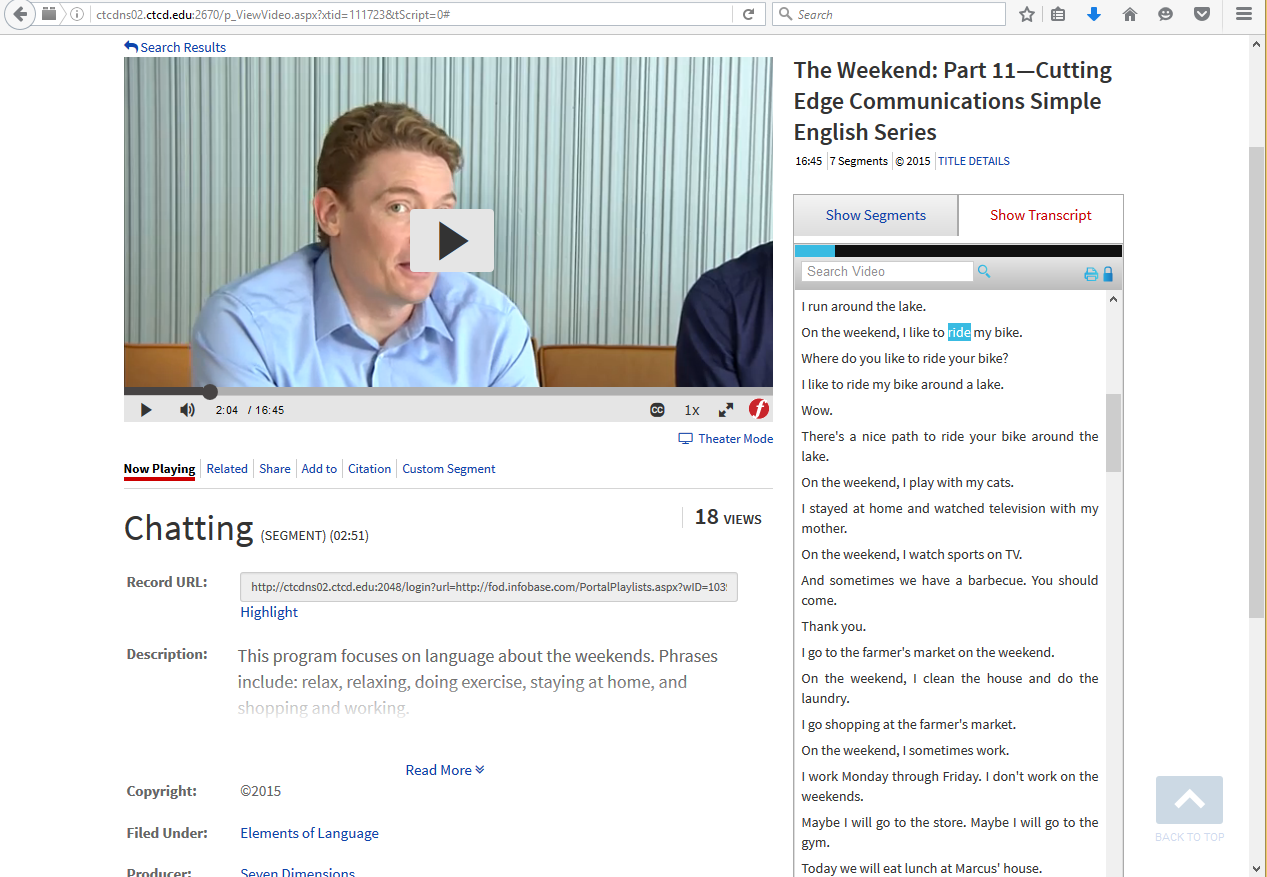This screenshot has height=877, width=1267.
Task: Open the TITLE DETAILS link
Action: 974,161
